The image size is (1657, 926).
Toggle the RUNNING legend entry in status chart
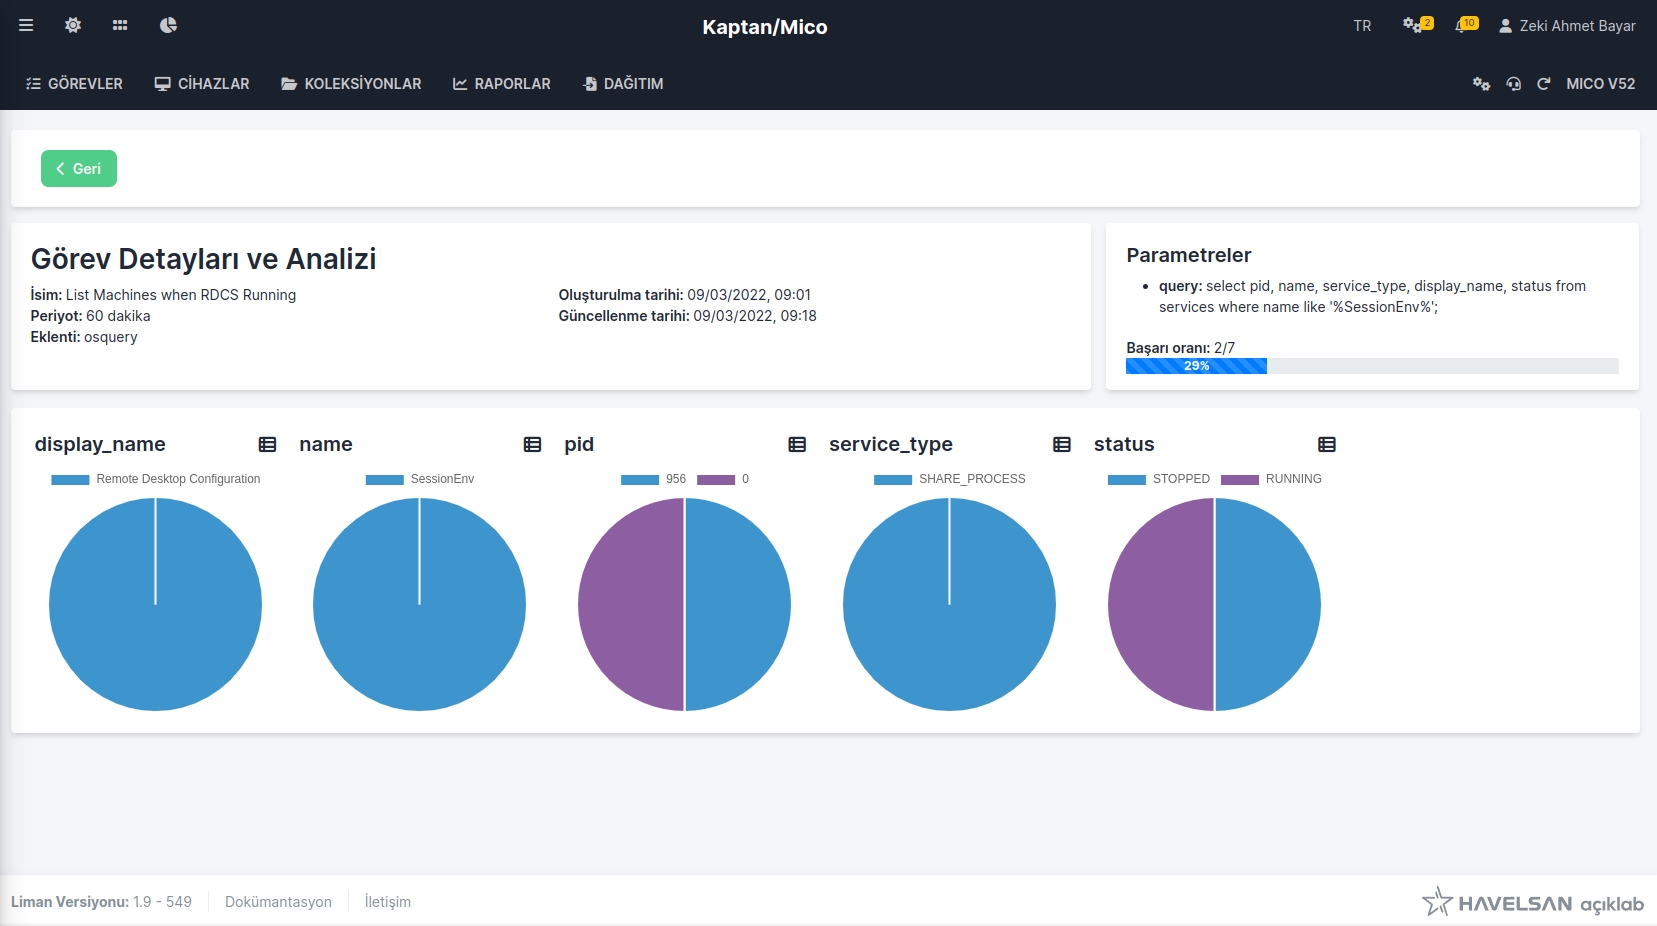pyautogui.click(x=1271, y=479)
